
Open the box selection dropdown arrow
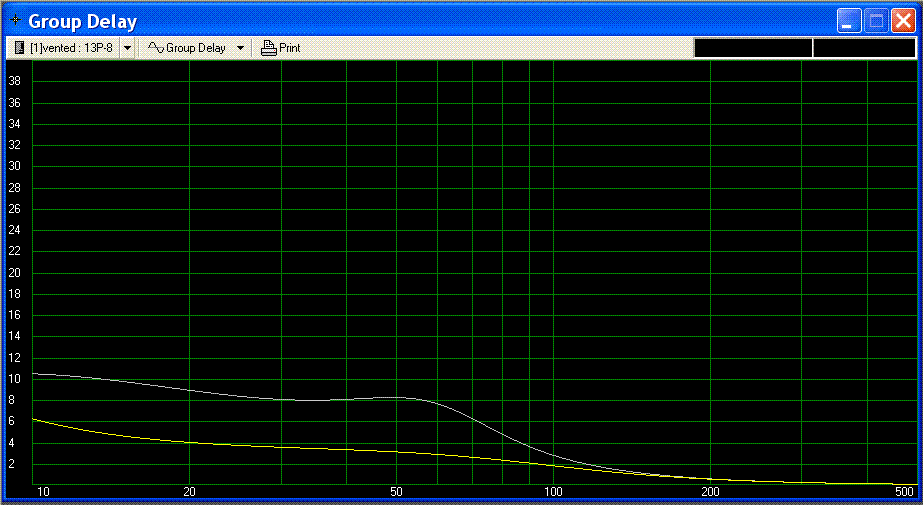127,48
